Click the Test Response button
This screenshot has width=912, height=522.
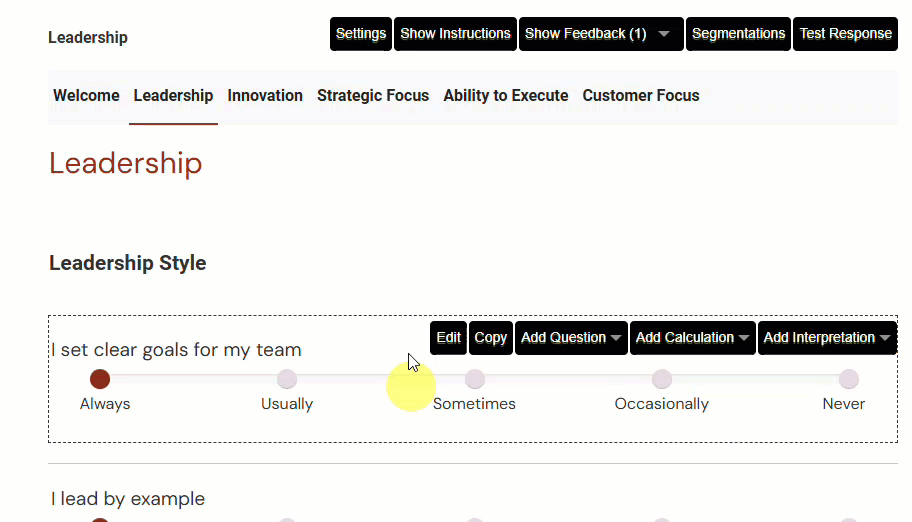[845, 34]
